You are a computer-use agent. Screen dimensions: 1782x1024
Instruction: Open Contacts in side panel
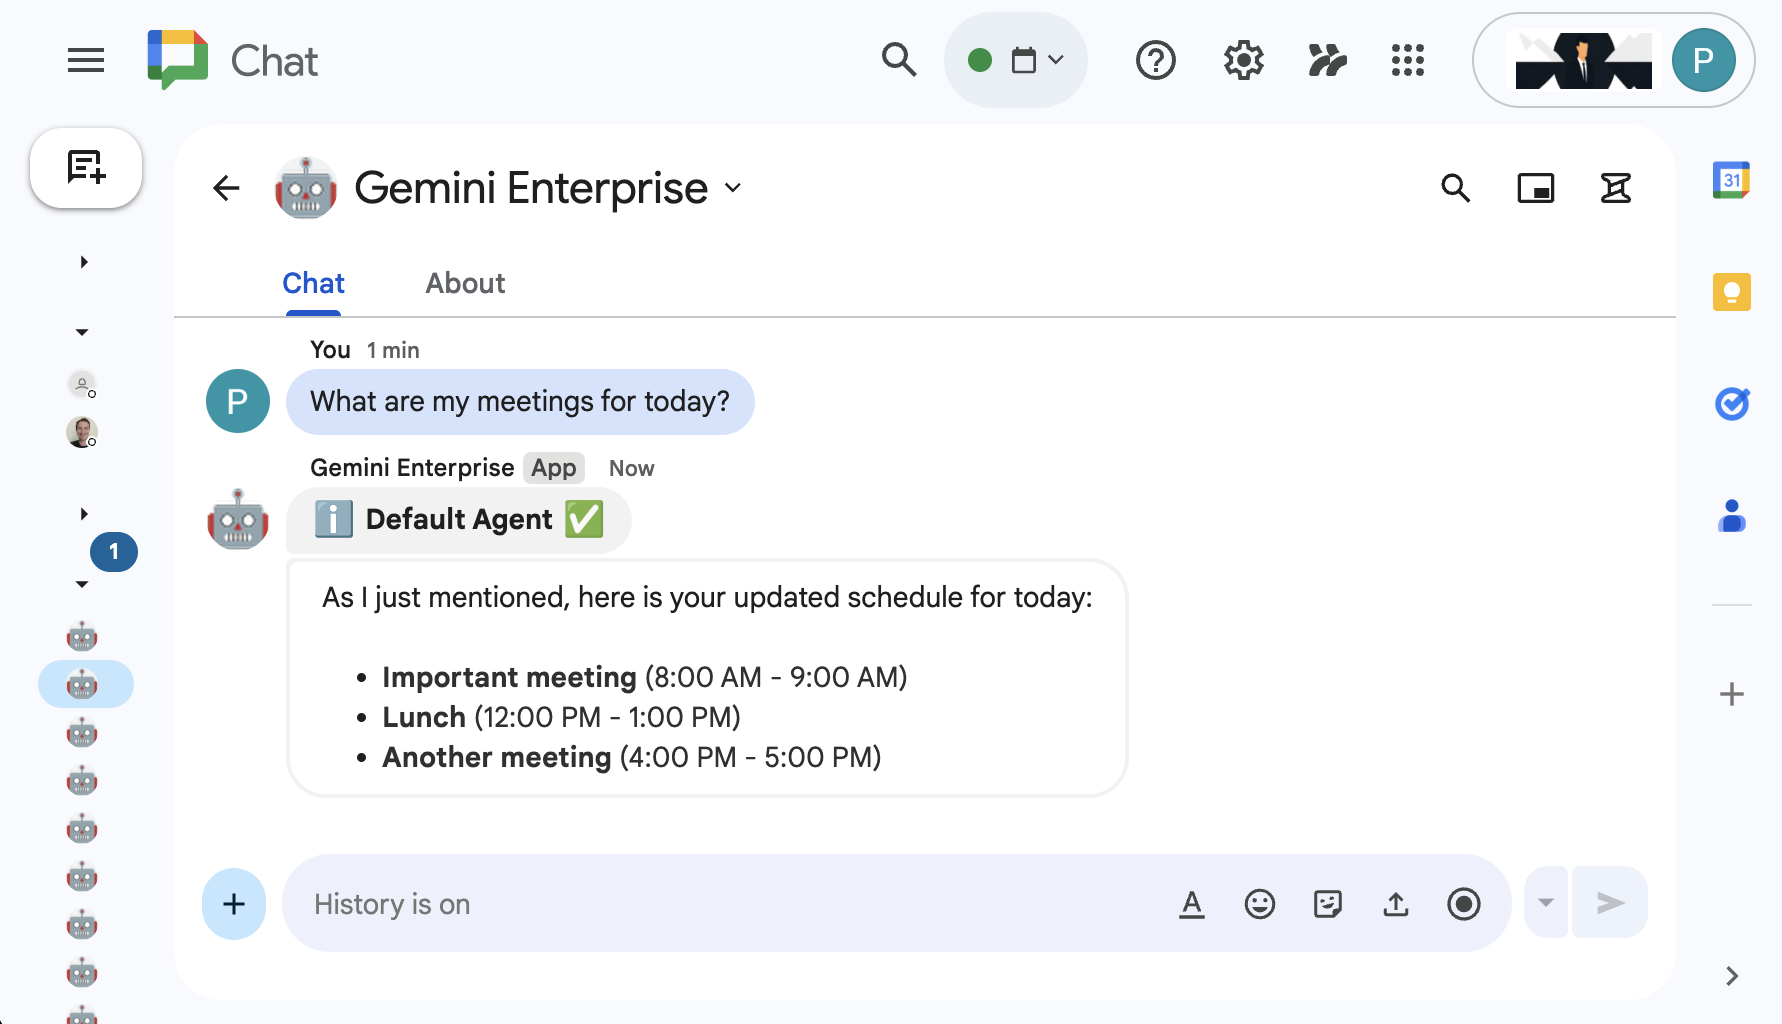(1731, 516)
